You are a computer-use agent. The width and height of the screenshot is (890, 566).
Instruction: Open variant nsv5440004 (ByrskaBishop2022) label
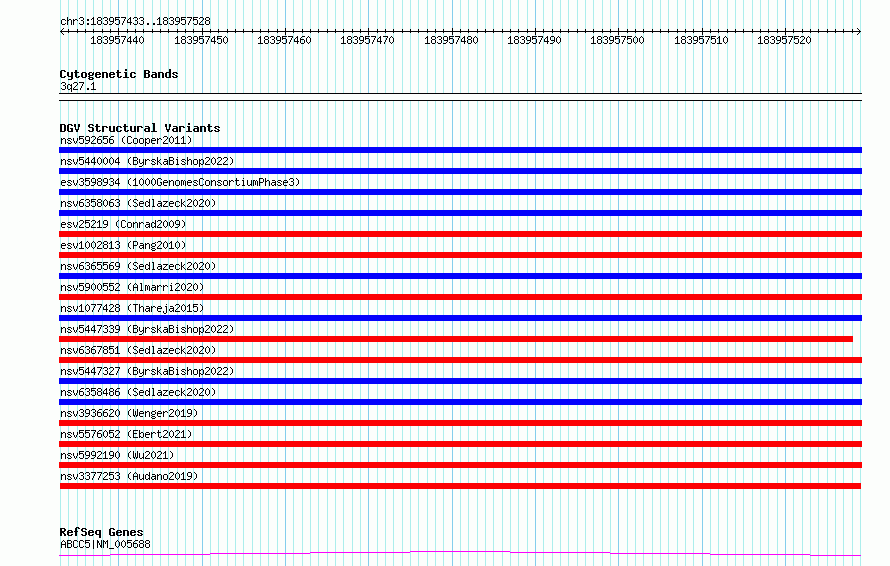[x=147, y=161]
